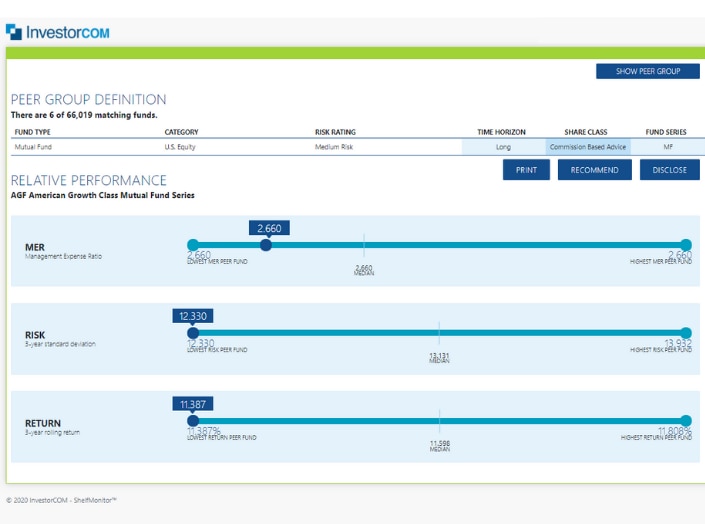Click the lowest MER peer fund endpoint

193,245
